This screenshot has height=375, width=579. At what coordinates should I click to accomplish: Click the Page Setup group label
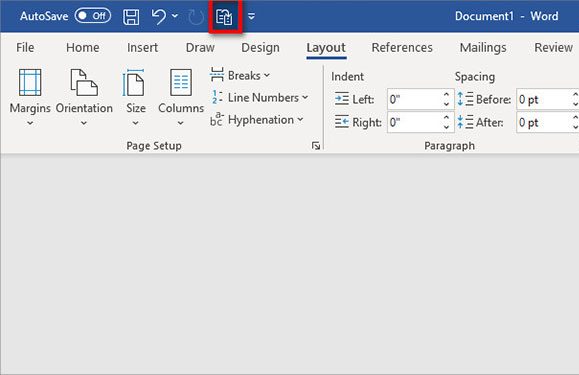click(x=154, y=146)
